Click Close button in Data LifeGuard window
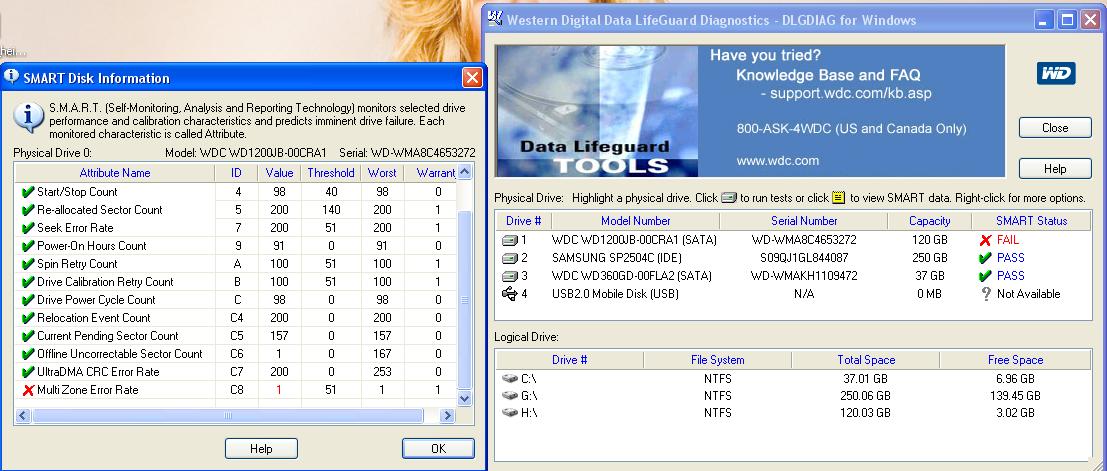This screenshot has height=471, width=1107. 1055,128
